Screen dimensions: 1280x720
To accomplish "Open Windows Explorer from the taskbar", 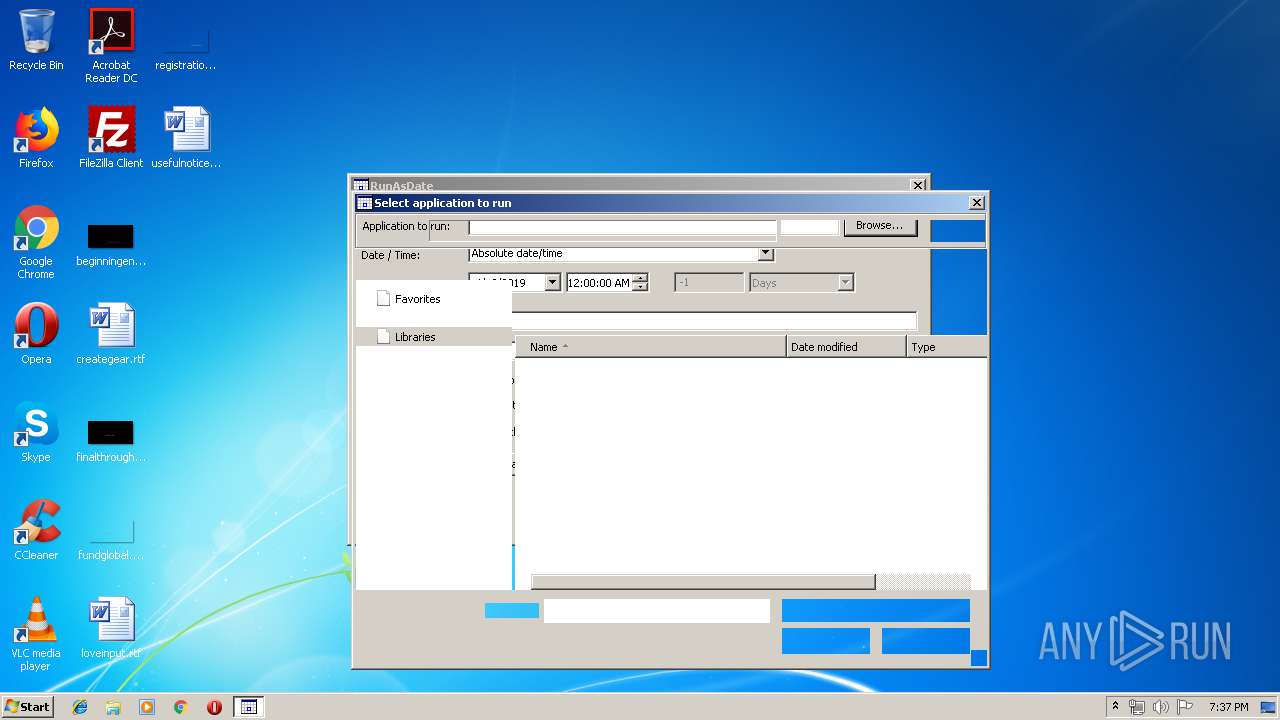I will [113, 707].
